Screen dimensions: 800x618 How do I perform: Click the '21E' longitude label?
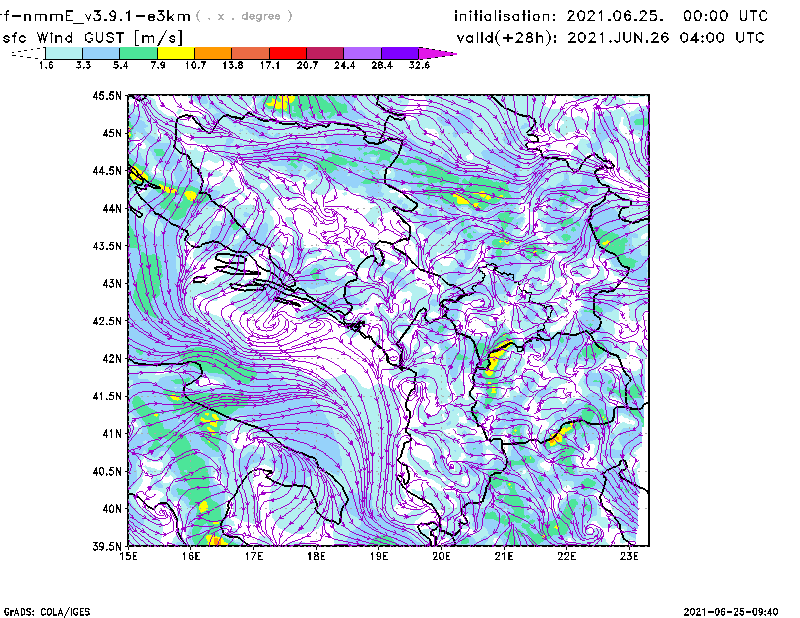coord(504,556)
